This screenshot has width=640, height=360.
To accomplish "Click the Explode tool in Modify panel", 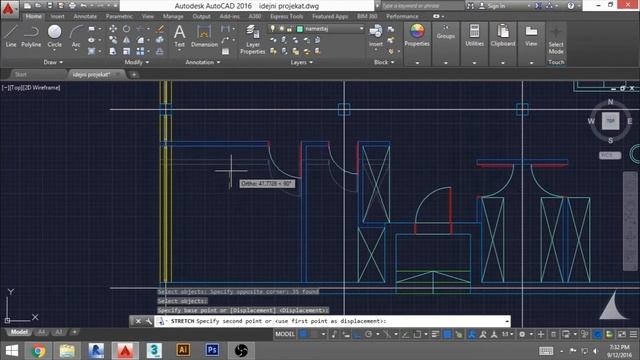I will click(160, 40).
